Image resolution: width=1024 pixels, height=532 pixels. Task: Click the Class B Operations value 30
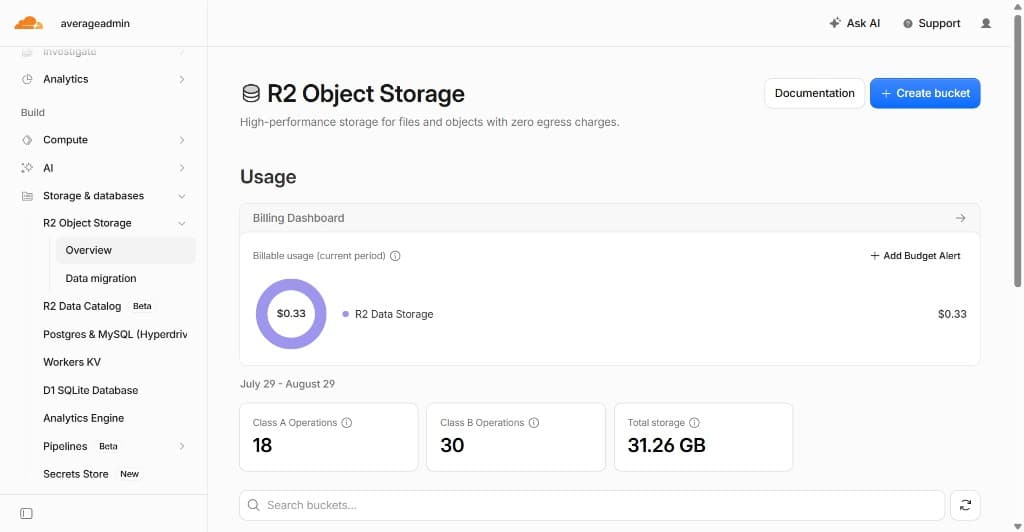point(452,446)
